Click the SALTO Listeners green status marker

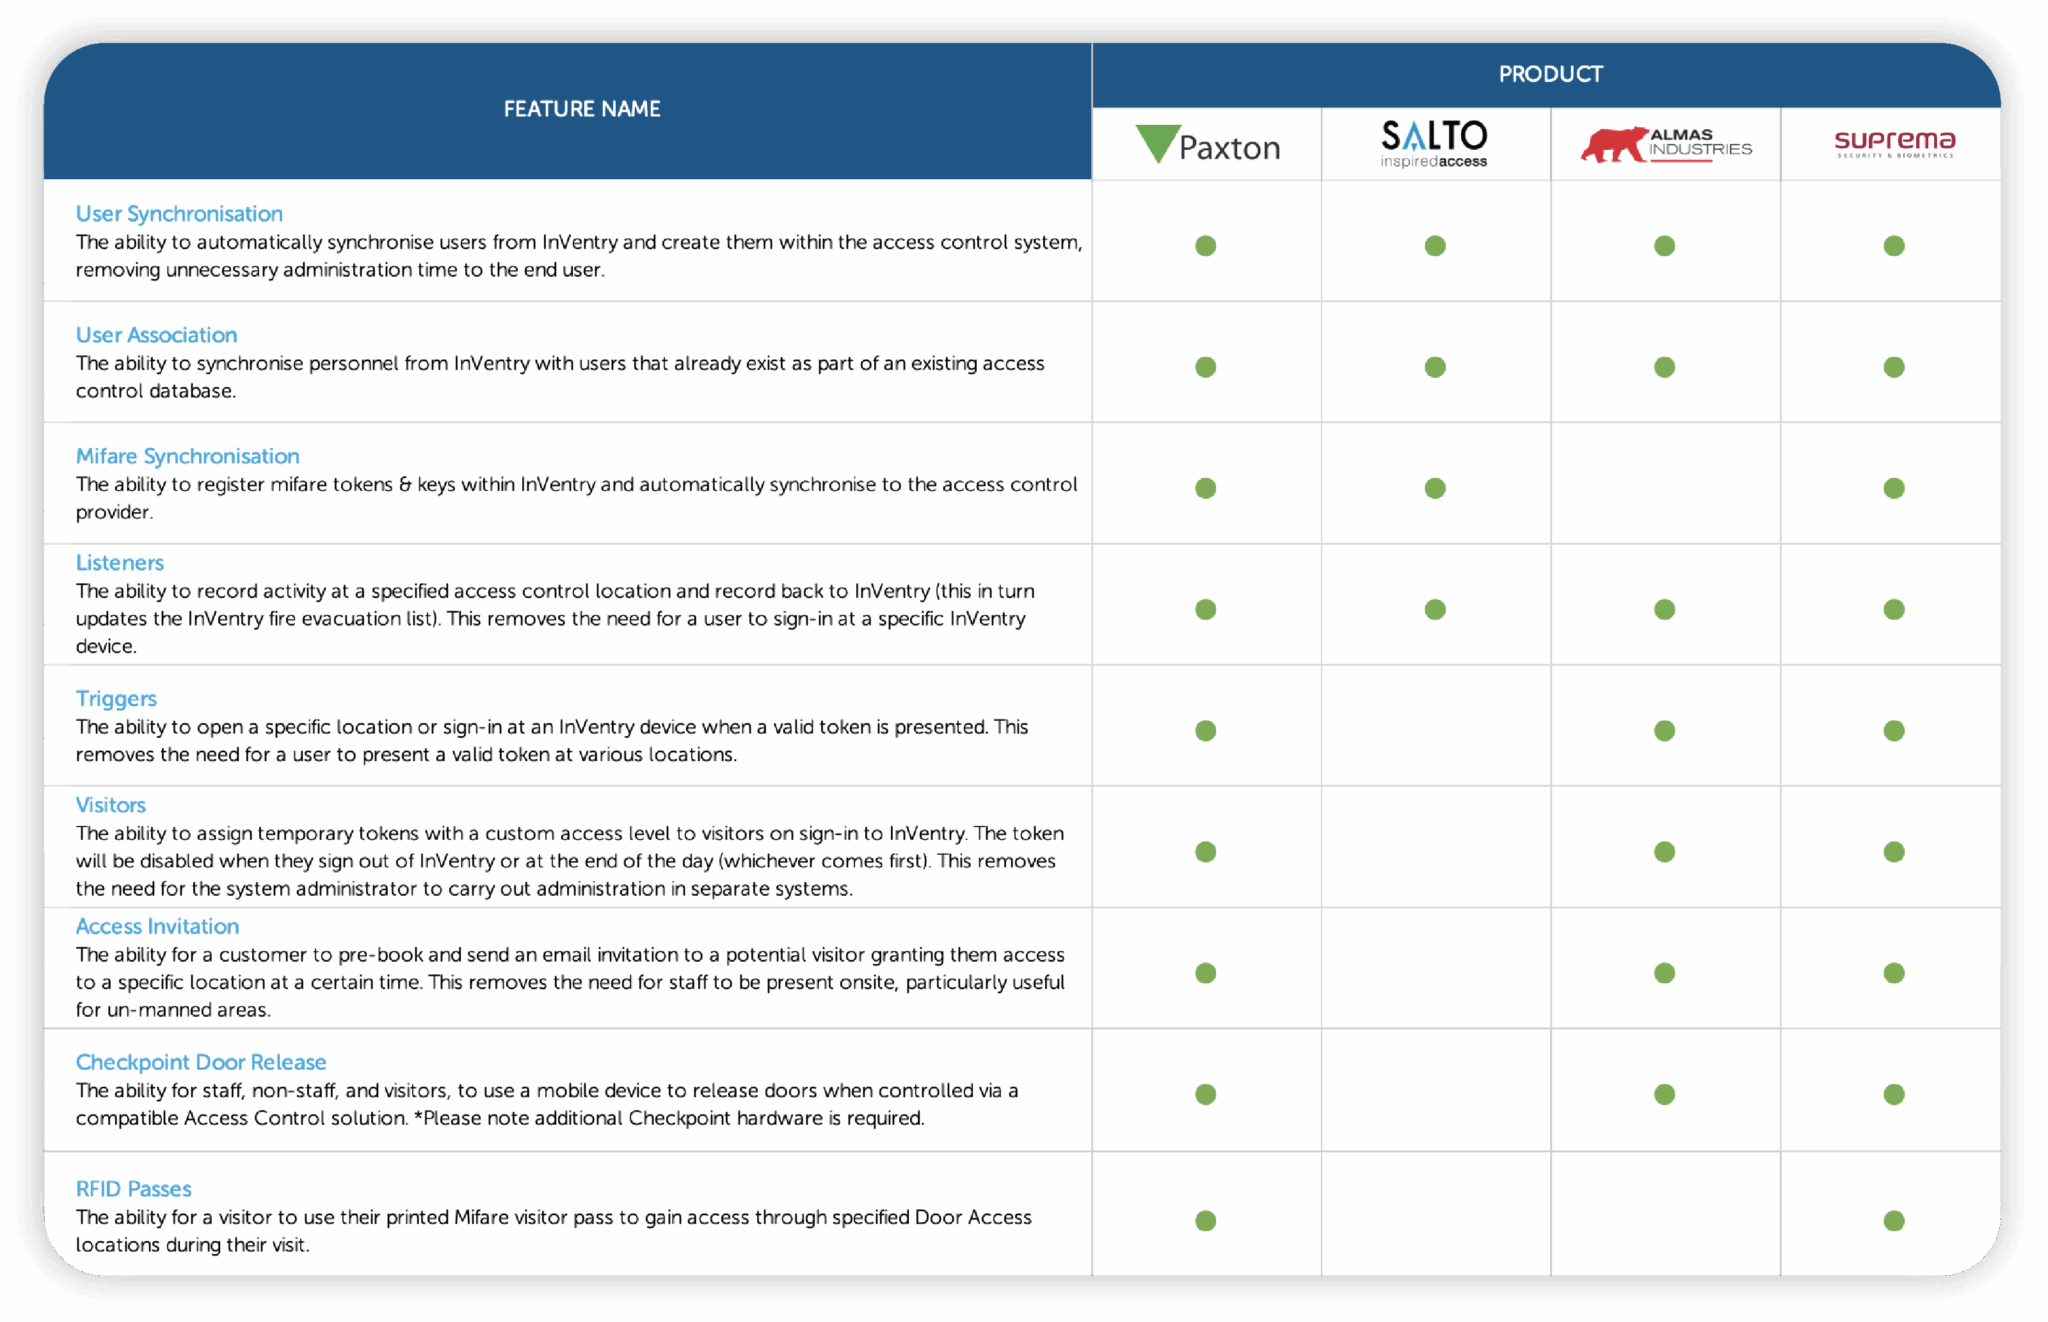1434,607
